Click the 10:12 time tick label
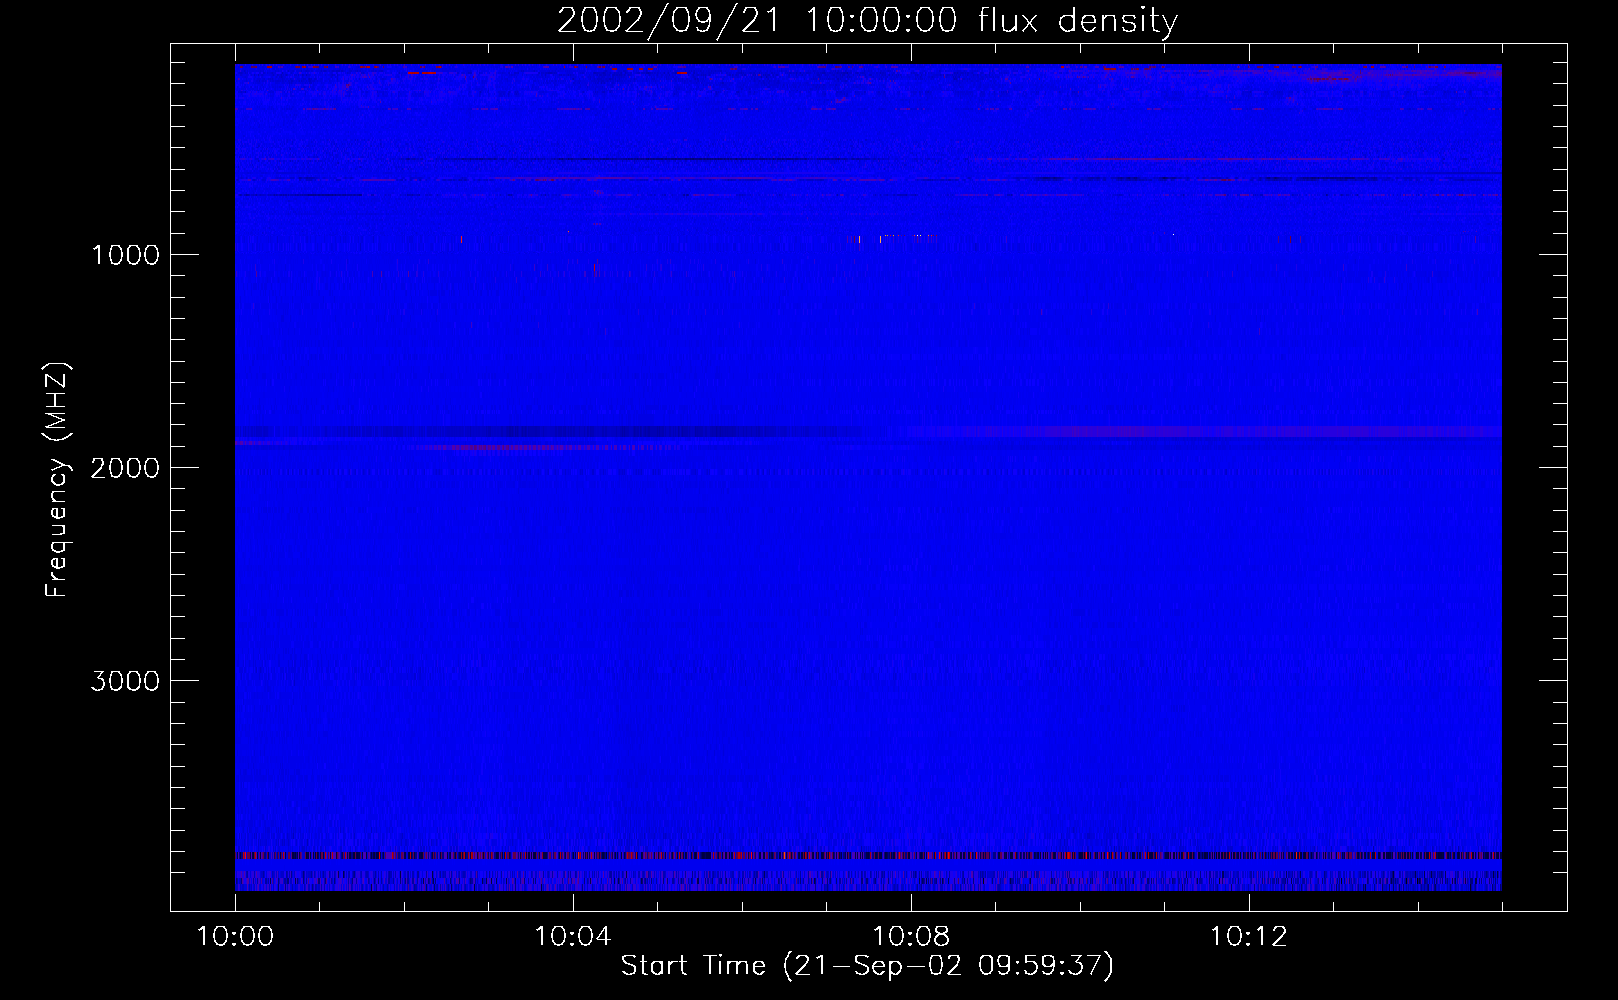 click(1249, 936)
